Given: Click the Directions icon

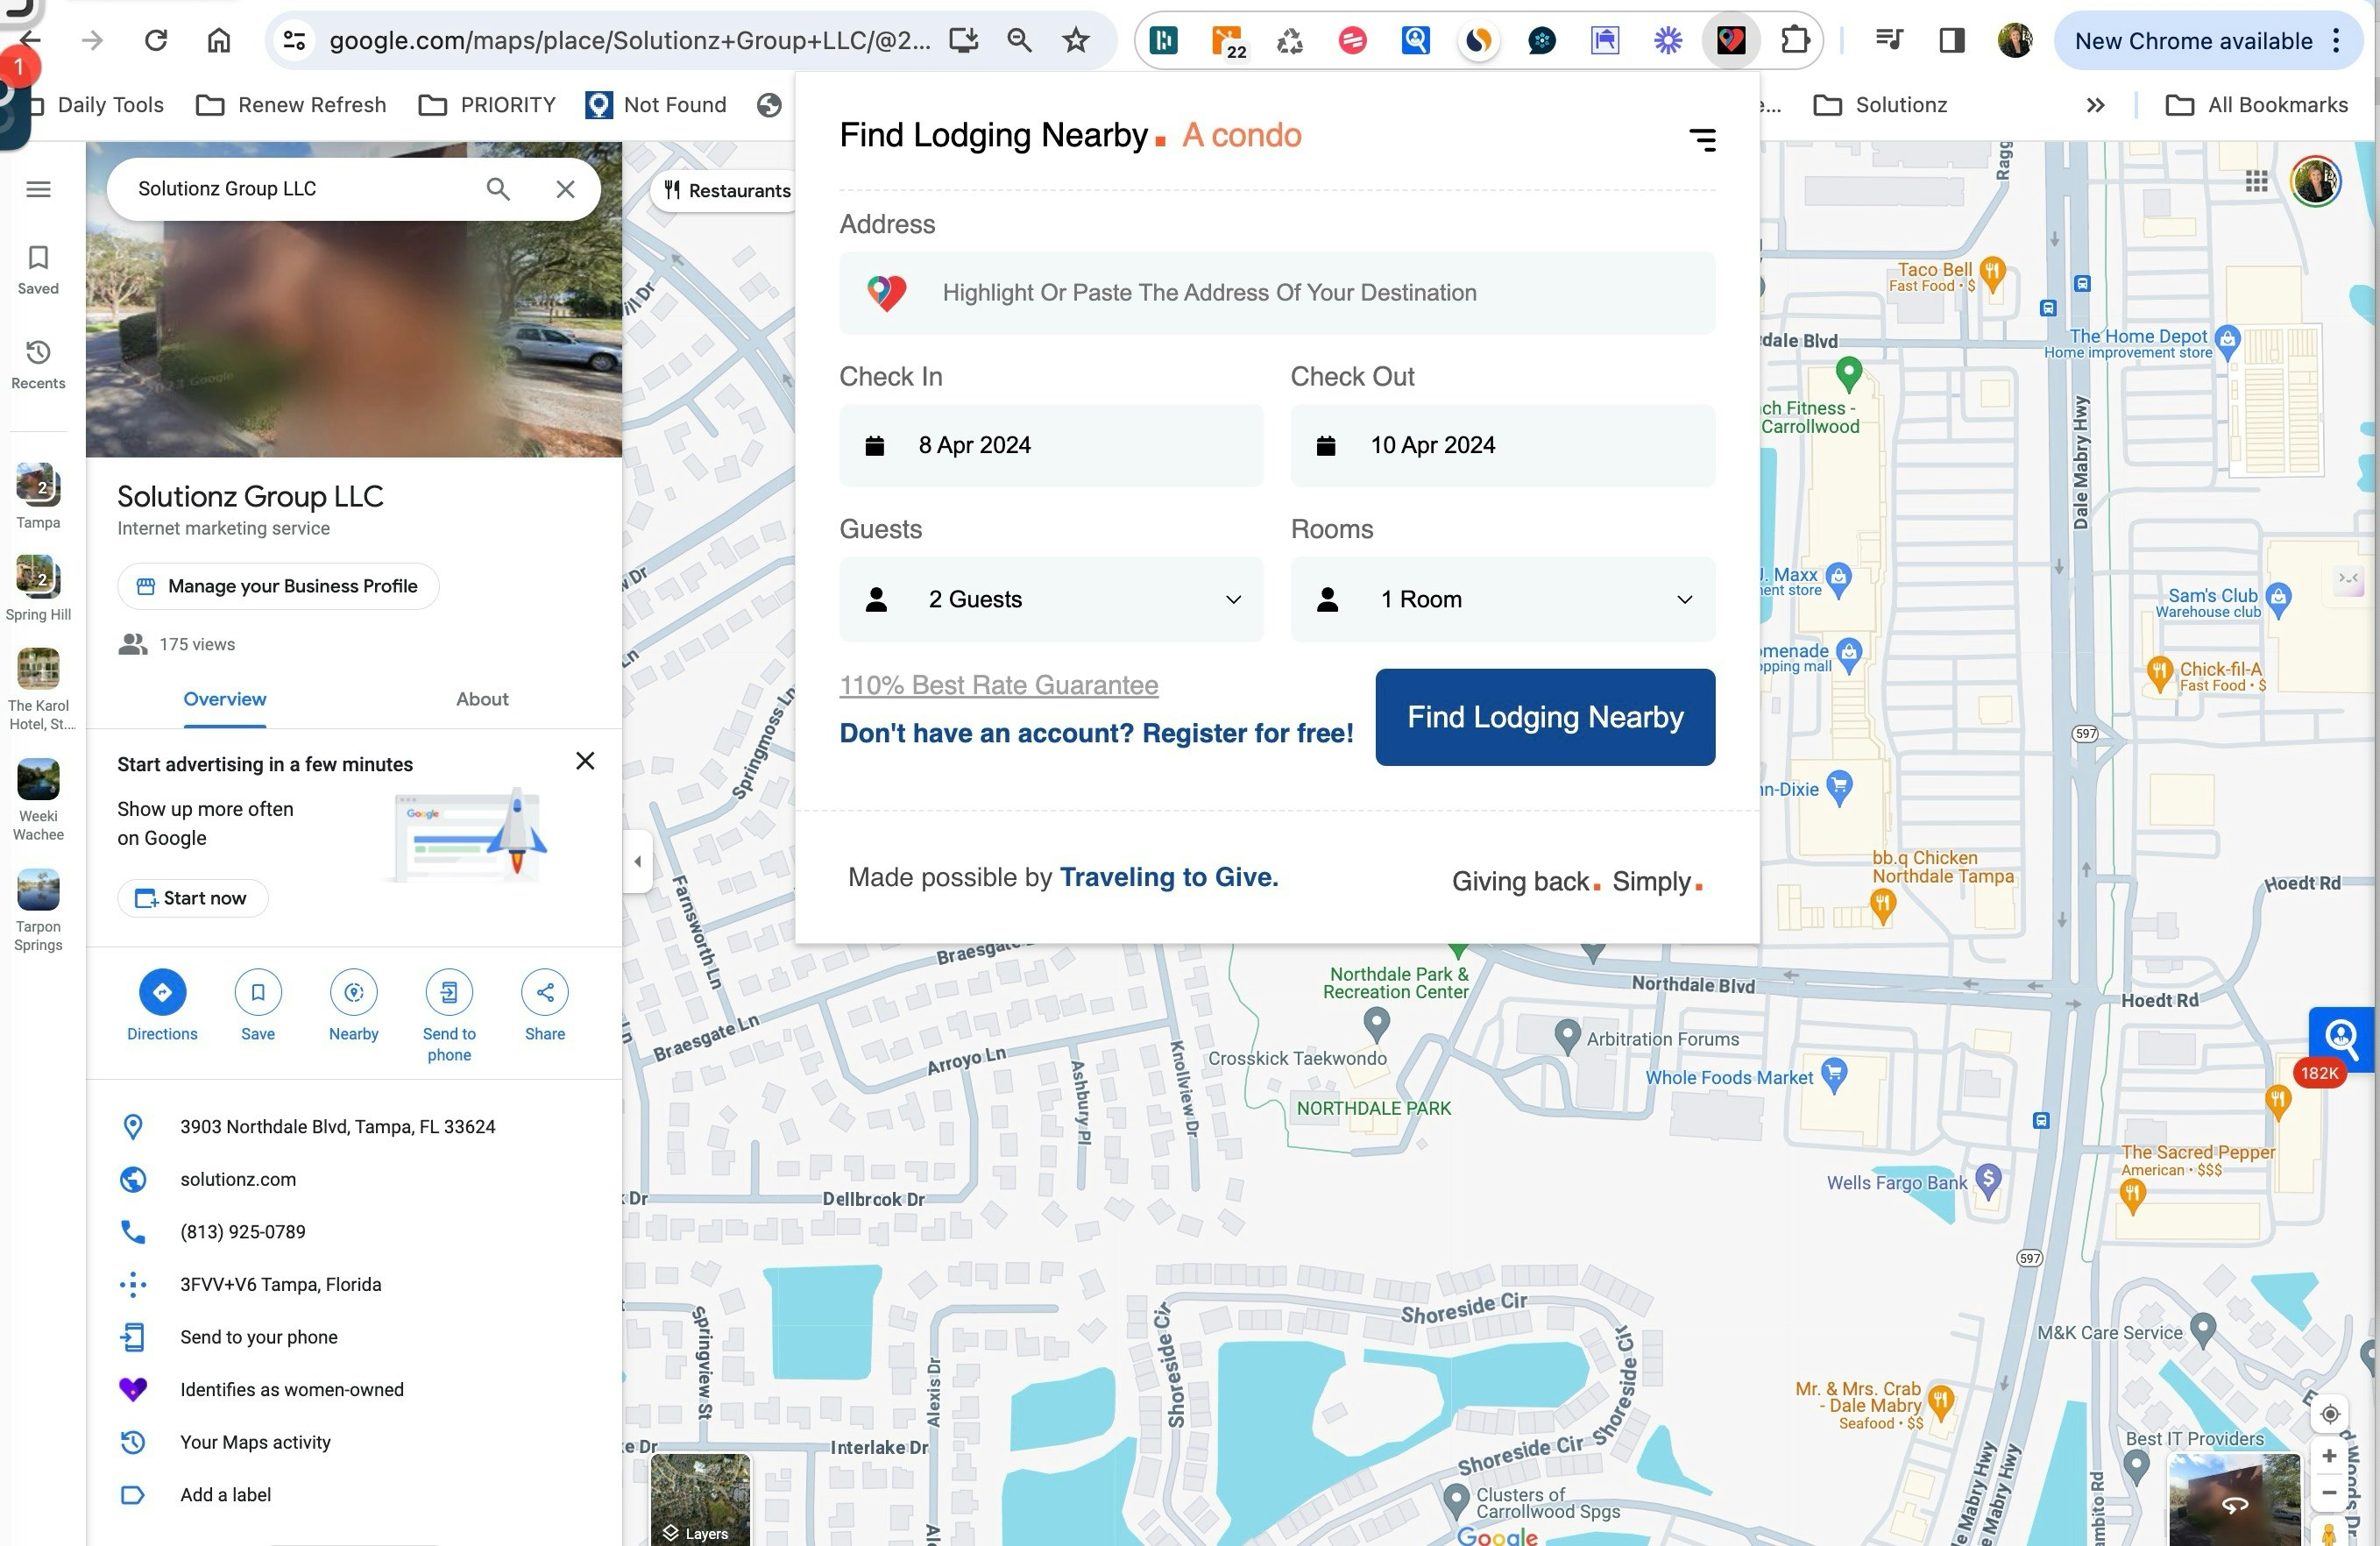Looking at the screenshot, I should (162, 992).
